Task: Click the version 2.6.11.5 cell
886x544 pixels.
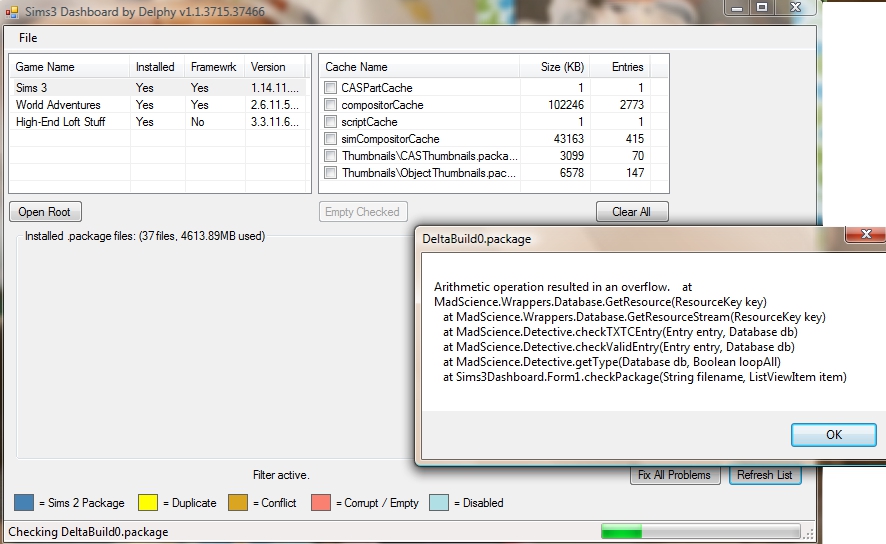Action: tap(275, 105)
